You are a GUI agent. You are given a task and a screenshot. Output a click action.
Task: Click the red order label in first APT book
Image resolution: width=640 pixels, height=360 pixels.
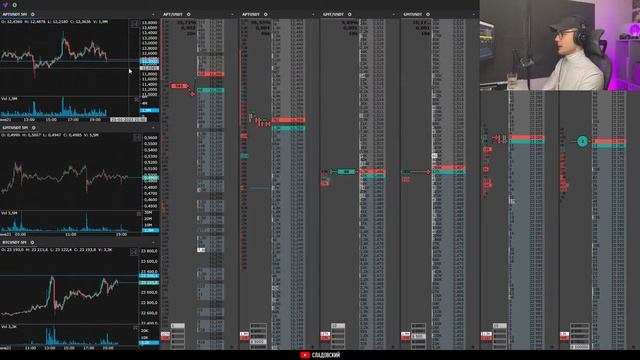click(x=179, y=86)
